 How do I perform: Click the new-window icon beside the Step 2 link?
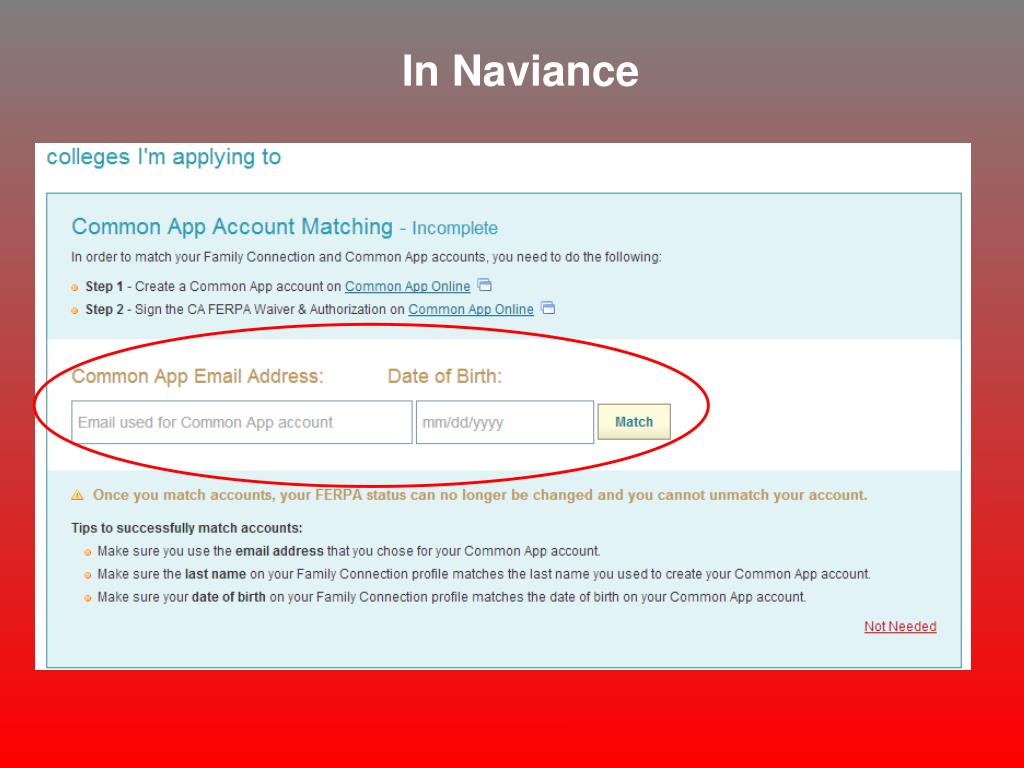(548, 308)
